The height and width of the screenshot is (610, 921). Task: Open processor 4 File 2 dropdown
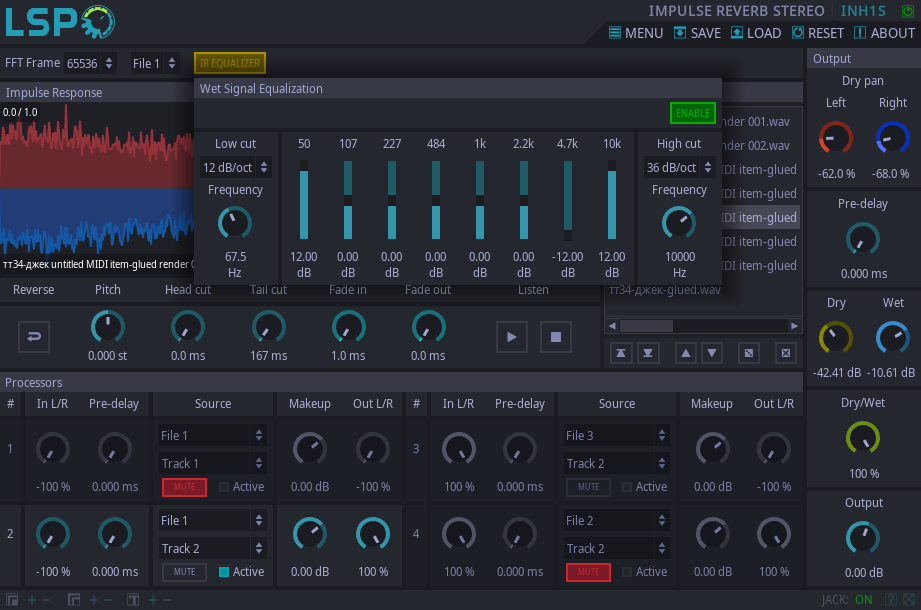(x=616, y=520)
